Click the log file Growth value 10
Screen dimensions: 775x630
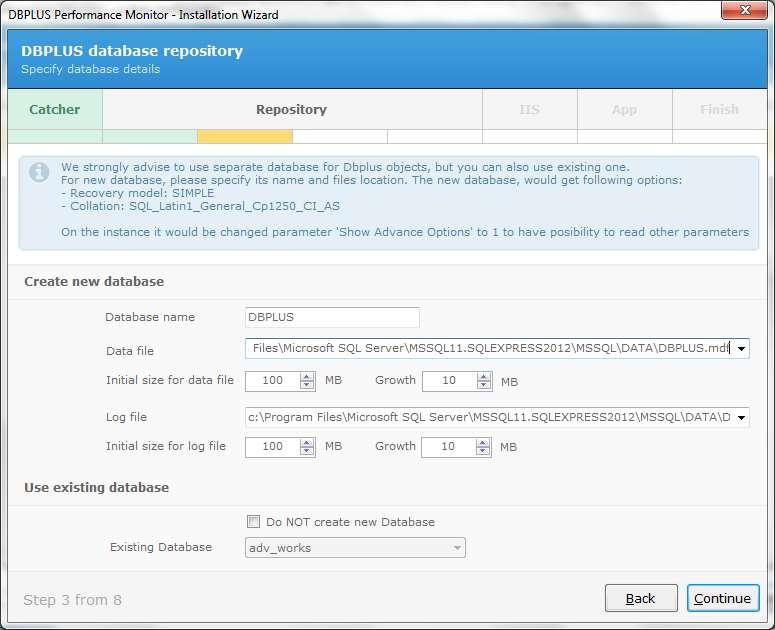pos(448,447)
